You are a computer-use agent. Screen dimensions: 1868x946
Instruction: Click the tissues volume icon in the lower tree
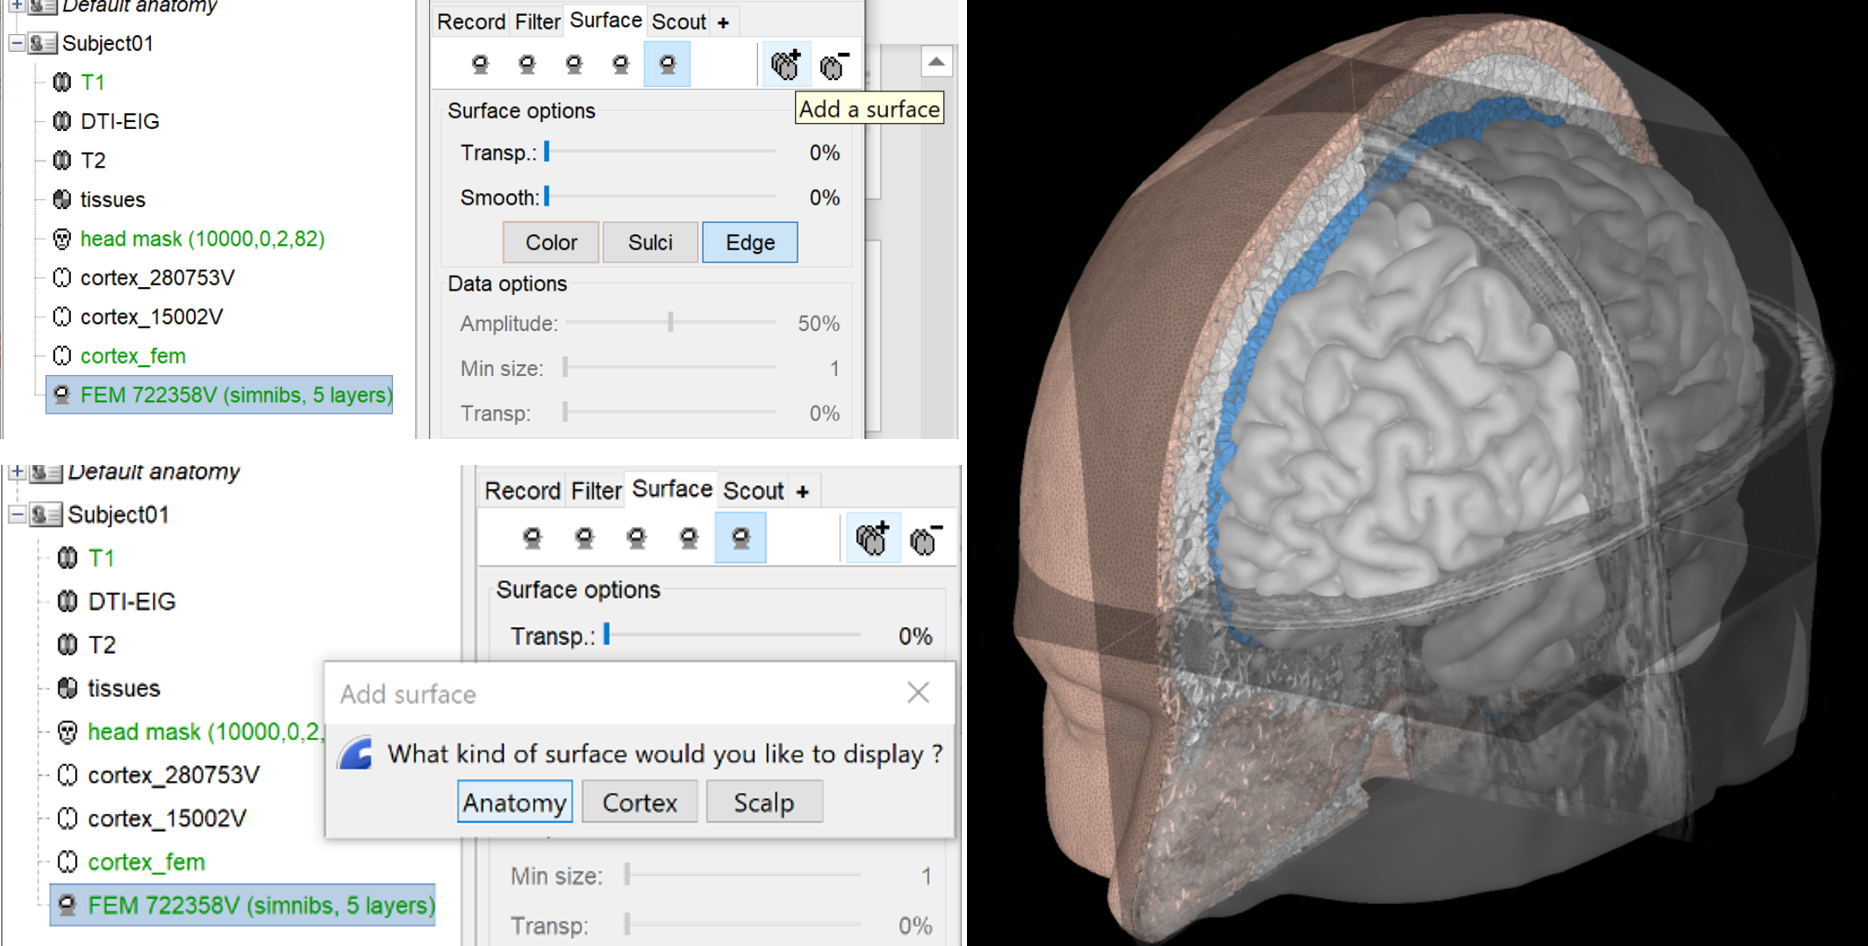[67, 688]
